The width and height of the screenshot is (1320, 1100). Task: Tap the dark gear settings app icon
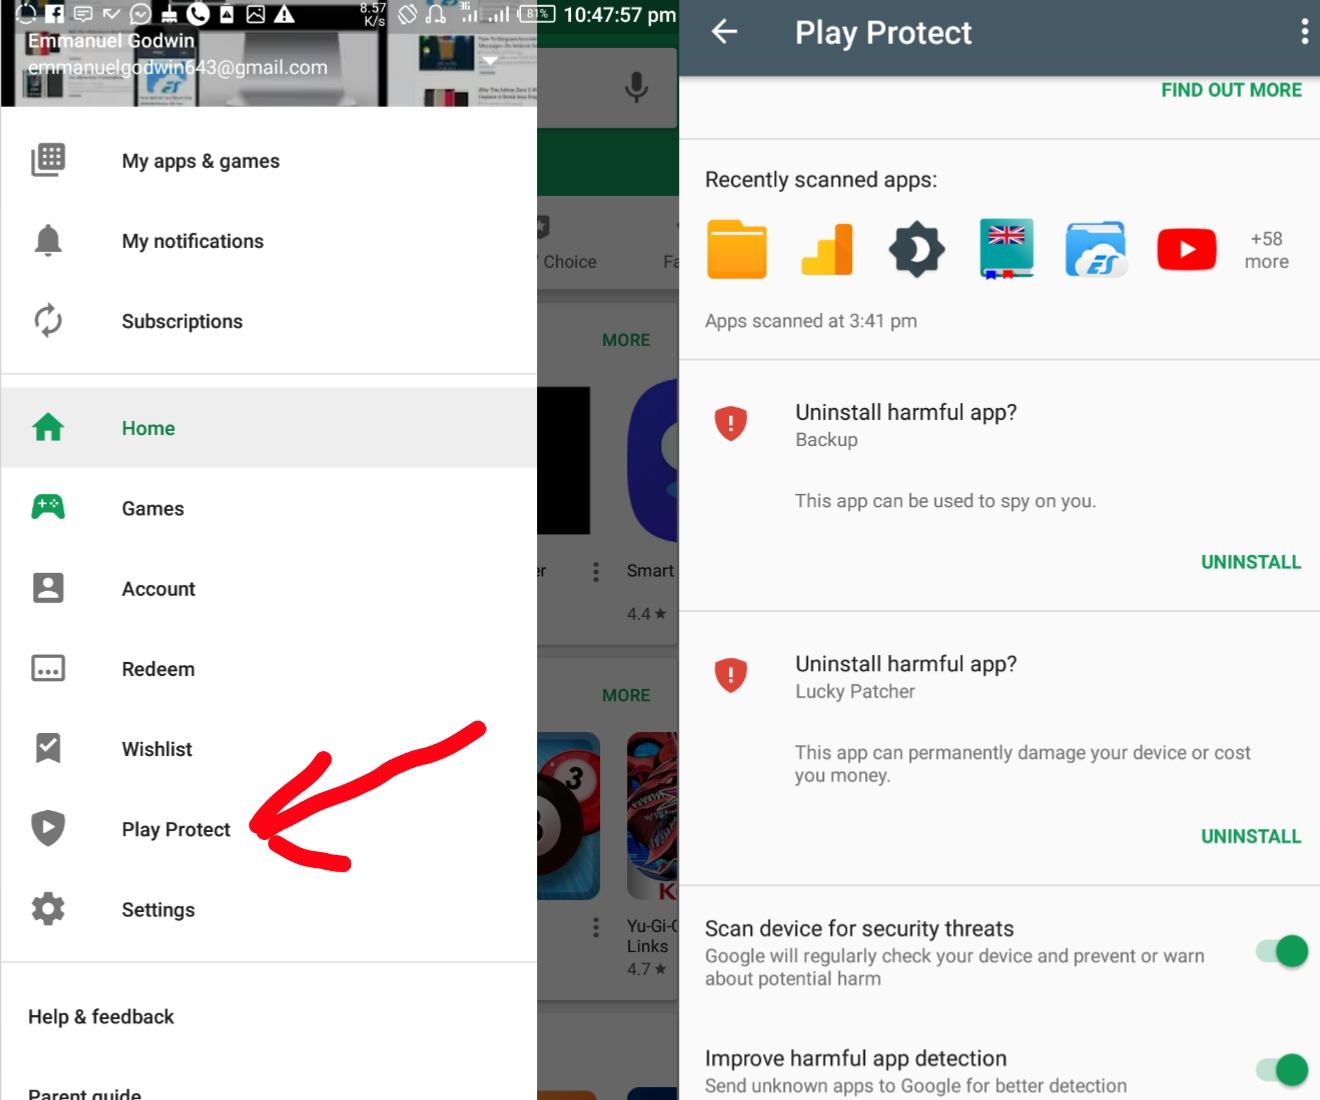pos(917,249)
